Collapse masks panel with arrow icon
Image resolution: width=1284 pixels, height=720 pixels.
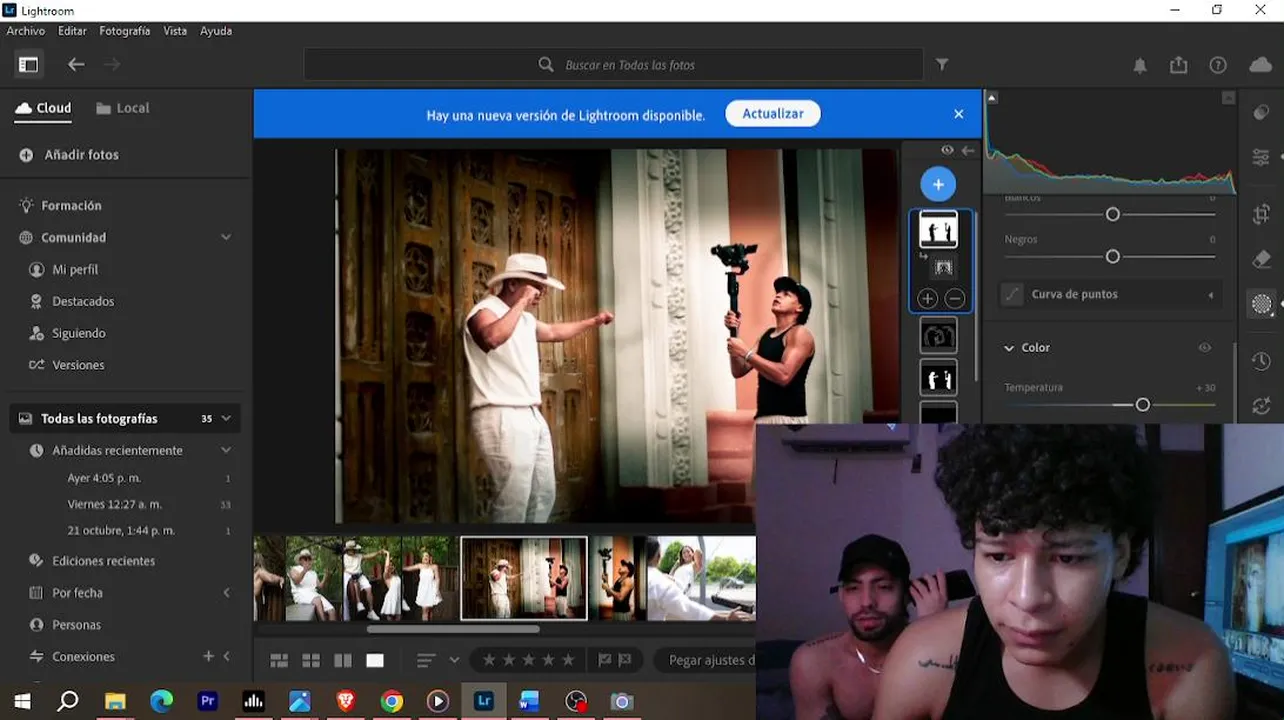pos(968,150)
